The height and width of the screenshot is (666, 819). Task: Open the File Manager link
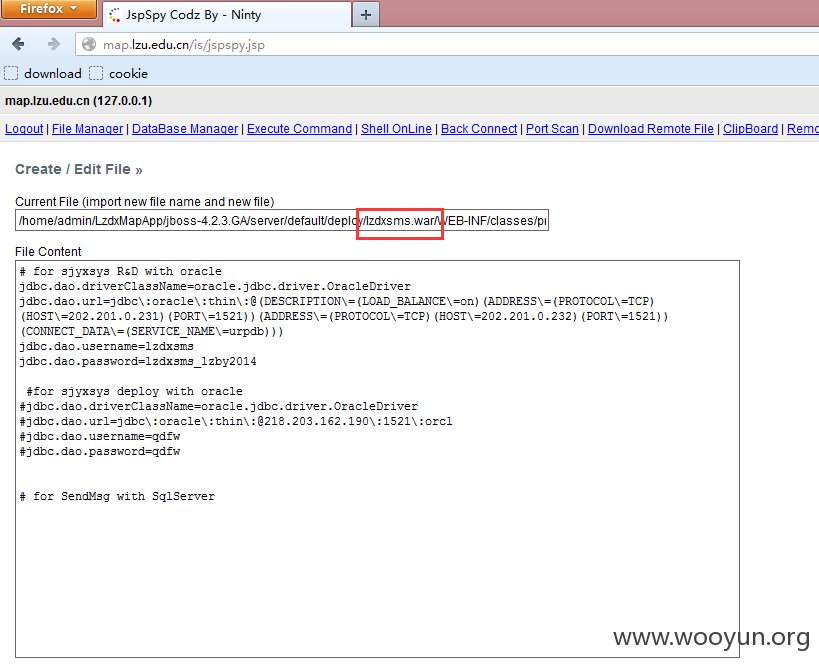pyautogui.click(x=87, y=129)
